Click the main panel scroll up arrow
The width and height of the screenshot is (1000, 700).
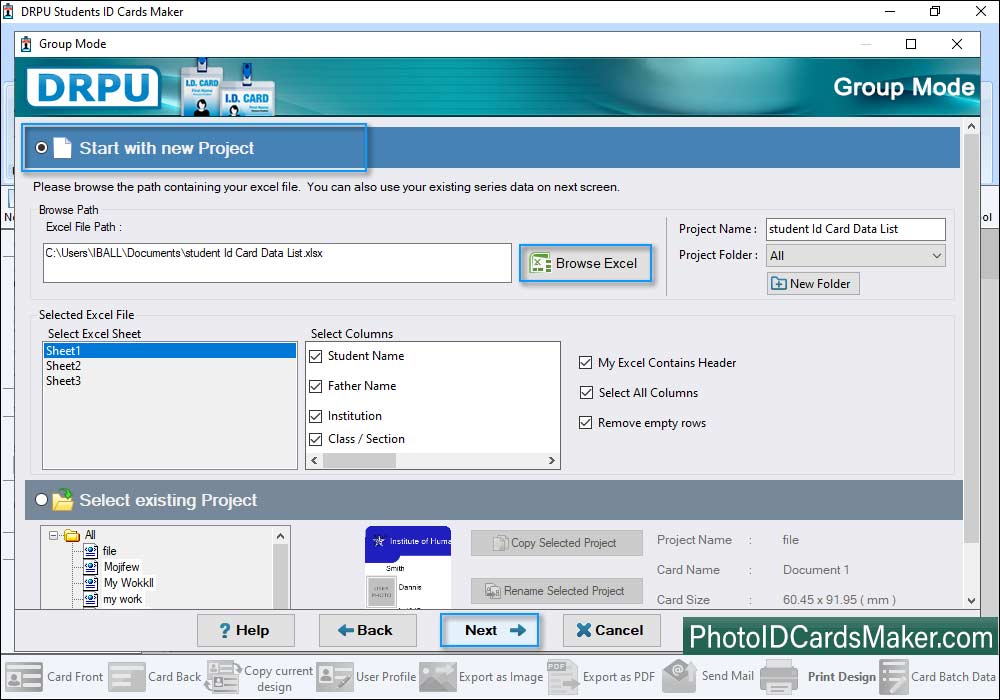(x=971, y=126)
